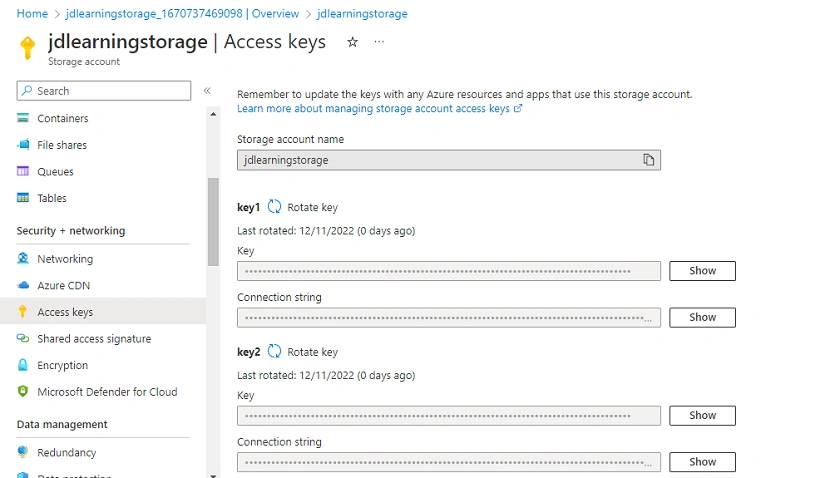Click the key2 hidden Key field
Image resolution: width=840 pixels, height=478 pixels.
449,415
